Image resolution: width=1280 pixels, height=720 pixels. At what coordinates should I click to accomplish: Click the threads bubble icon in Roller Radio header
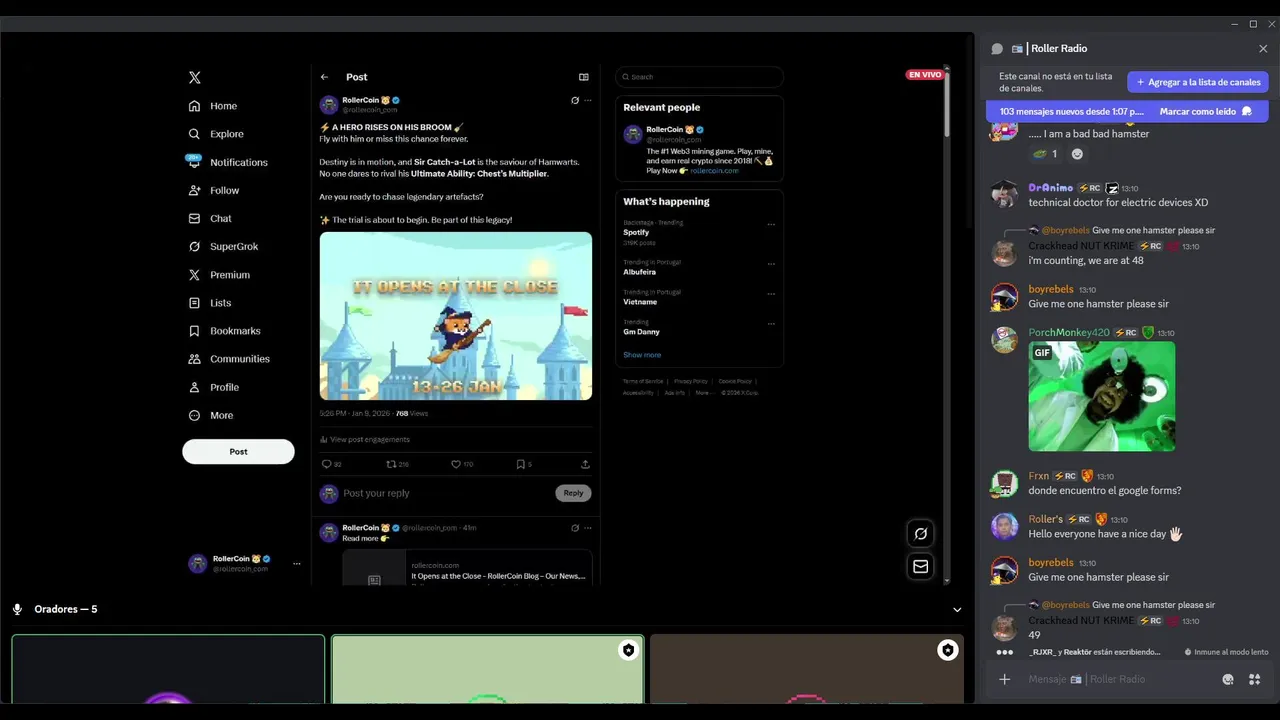click(x=997, y=49)
